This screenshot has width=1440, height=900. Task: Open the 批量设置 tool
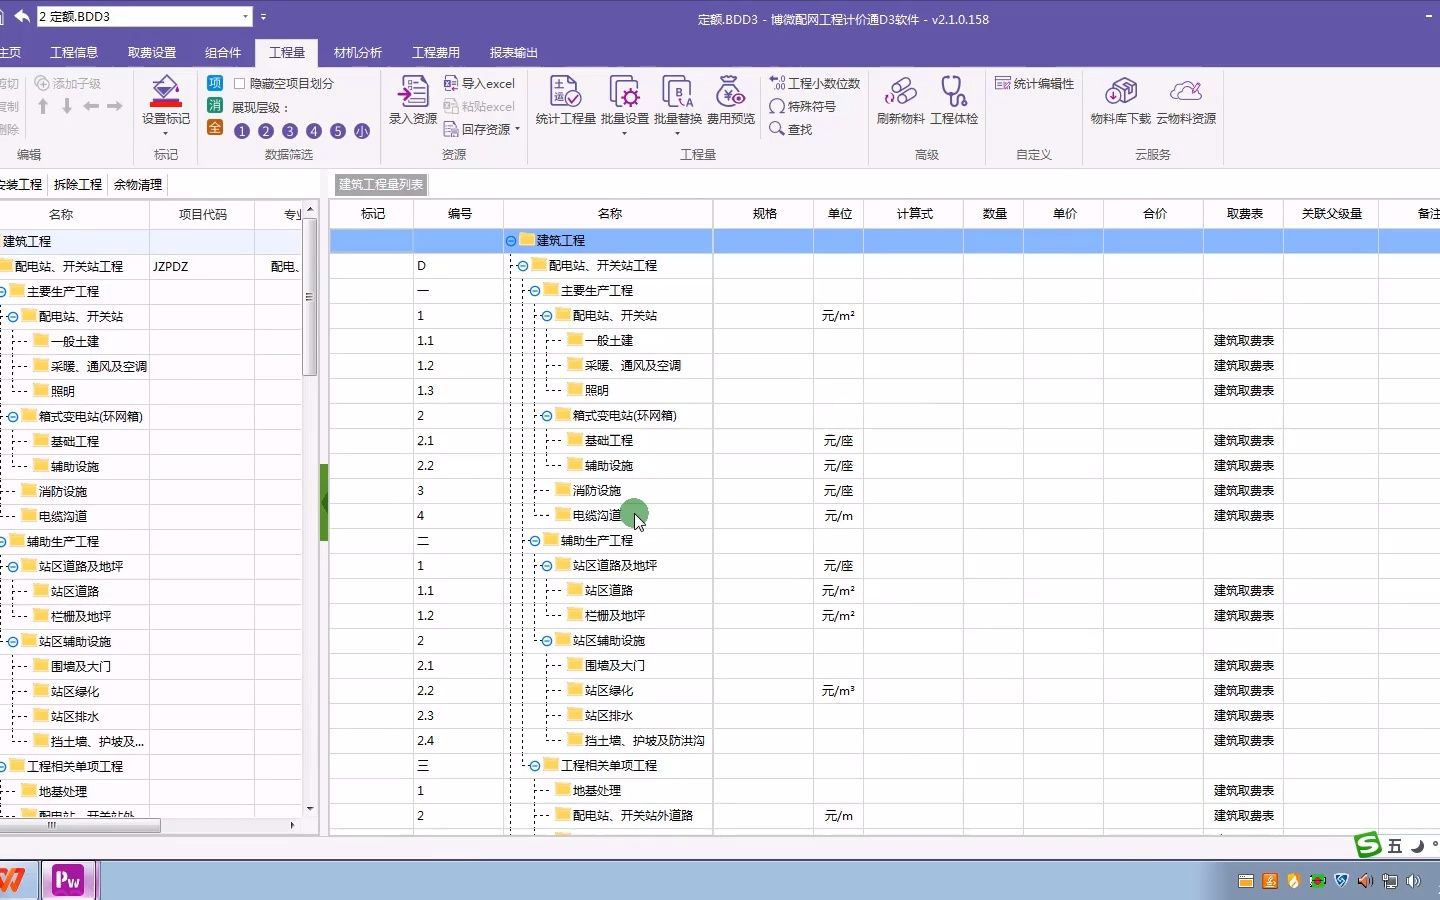point(625,100)
